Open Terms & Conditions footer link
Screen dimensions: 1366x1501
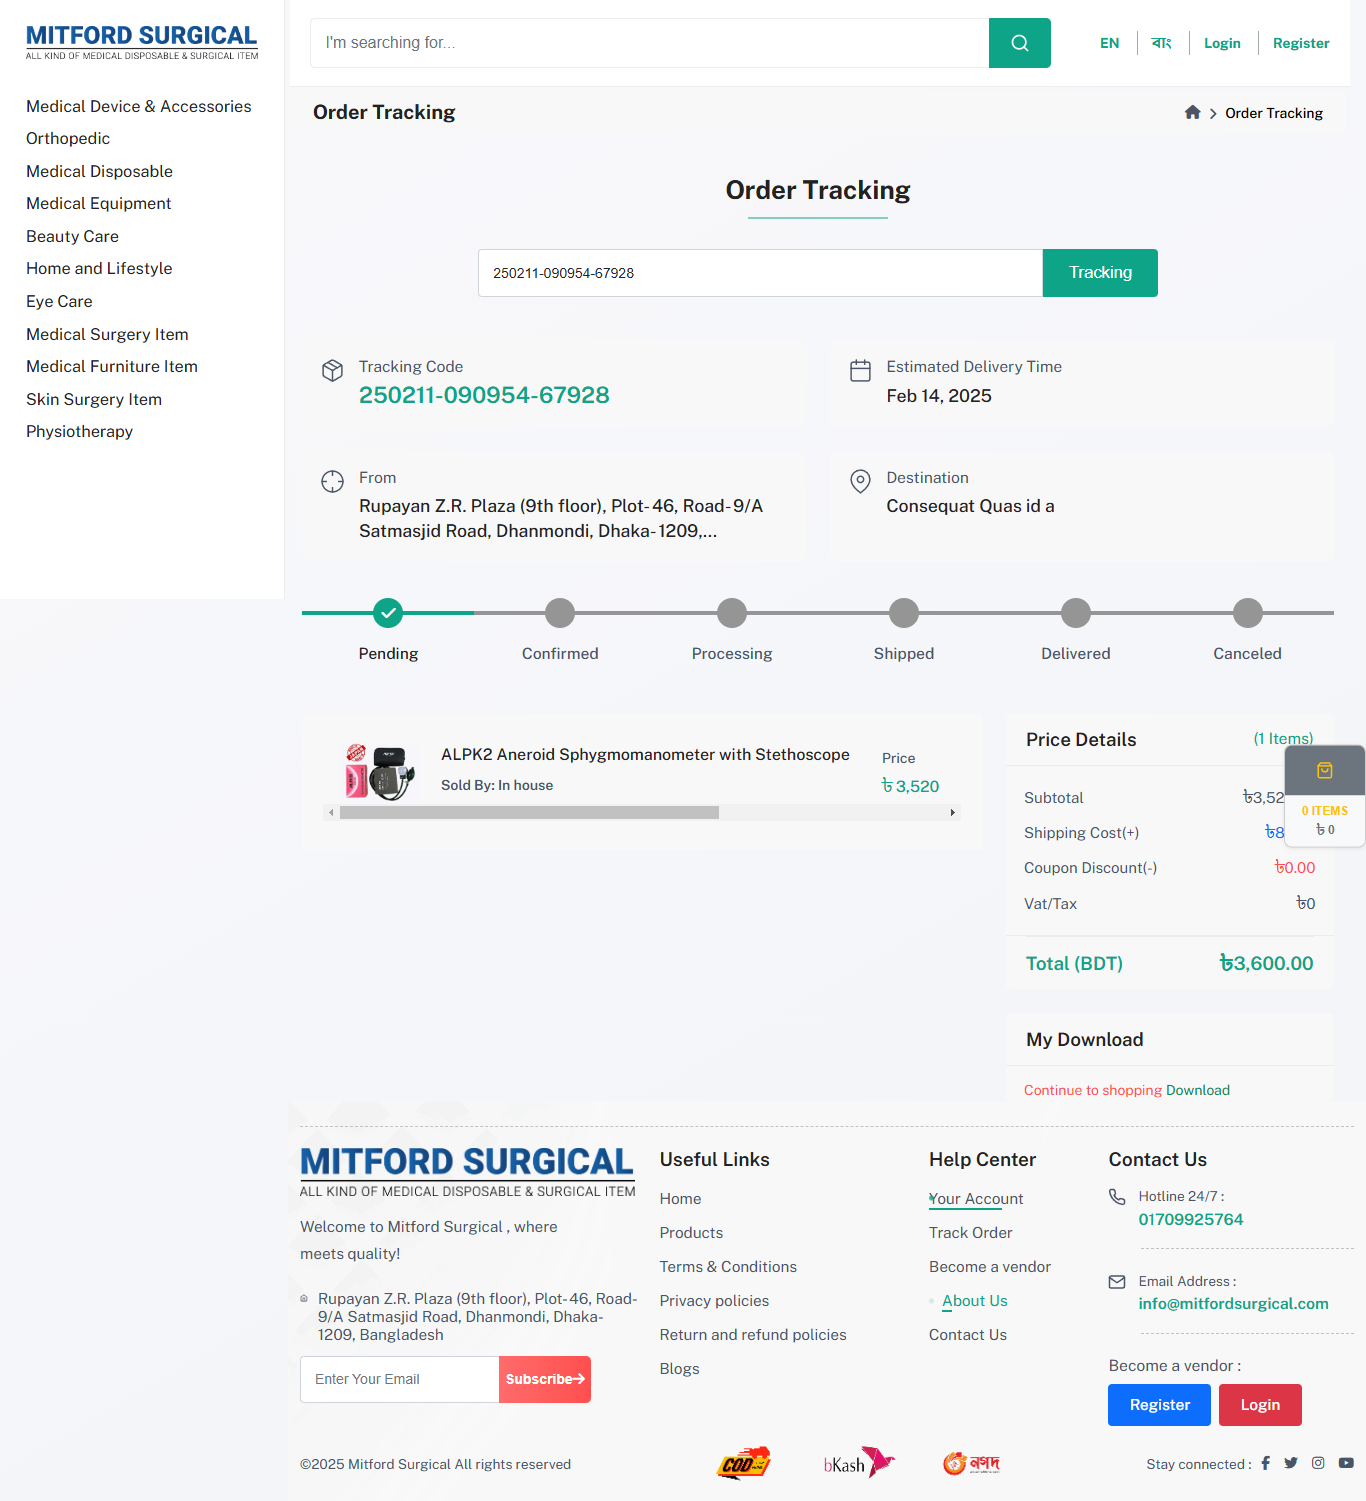coord(728,1267)
